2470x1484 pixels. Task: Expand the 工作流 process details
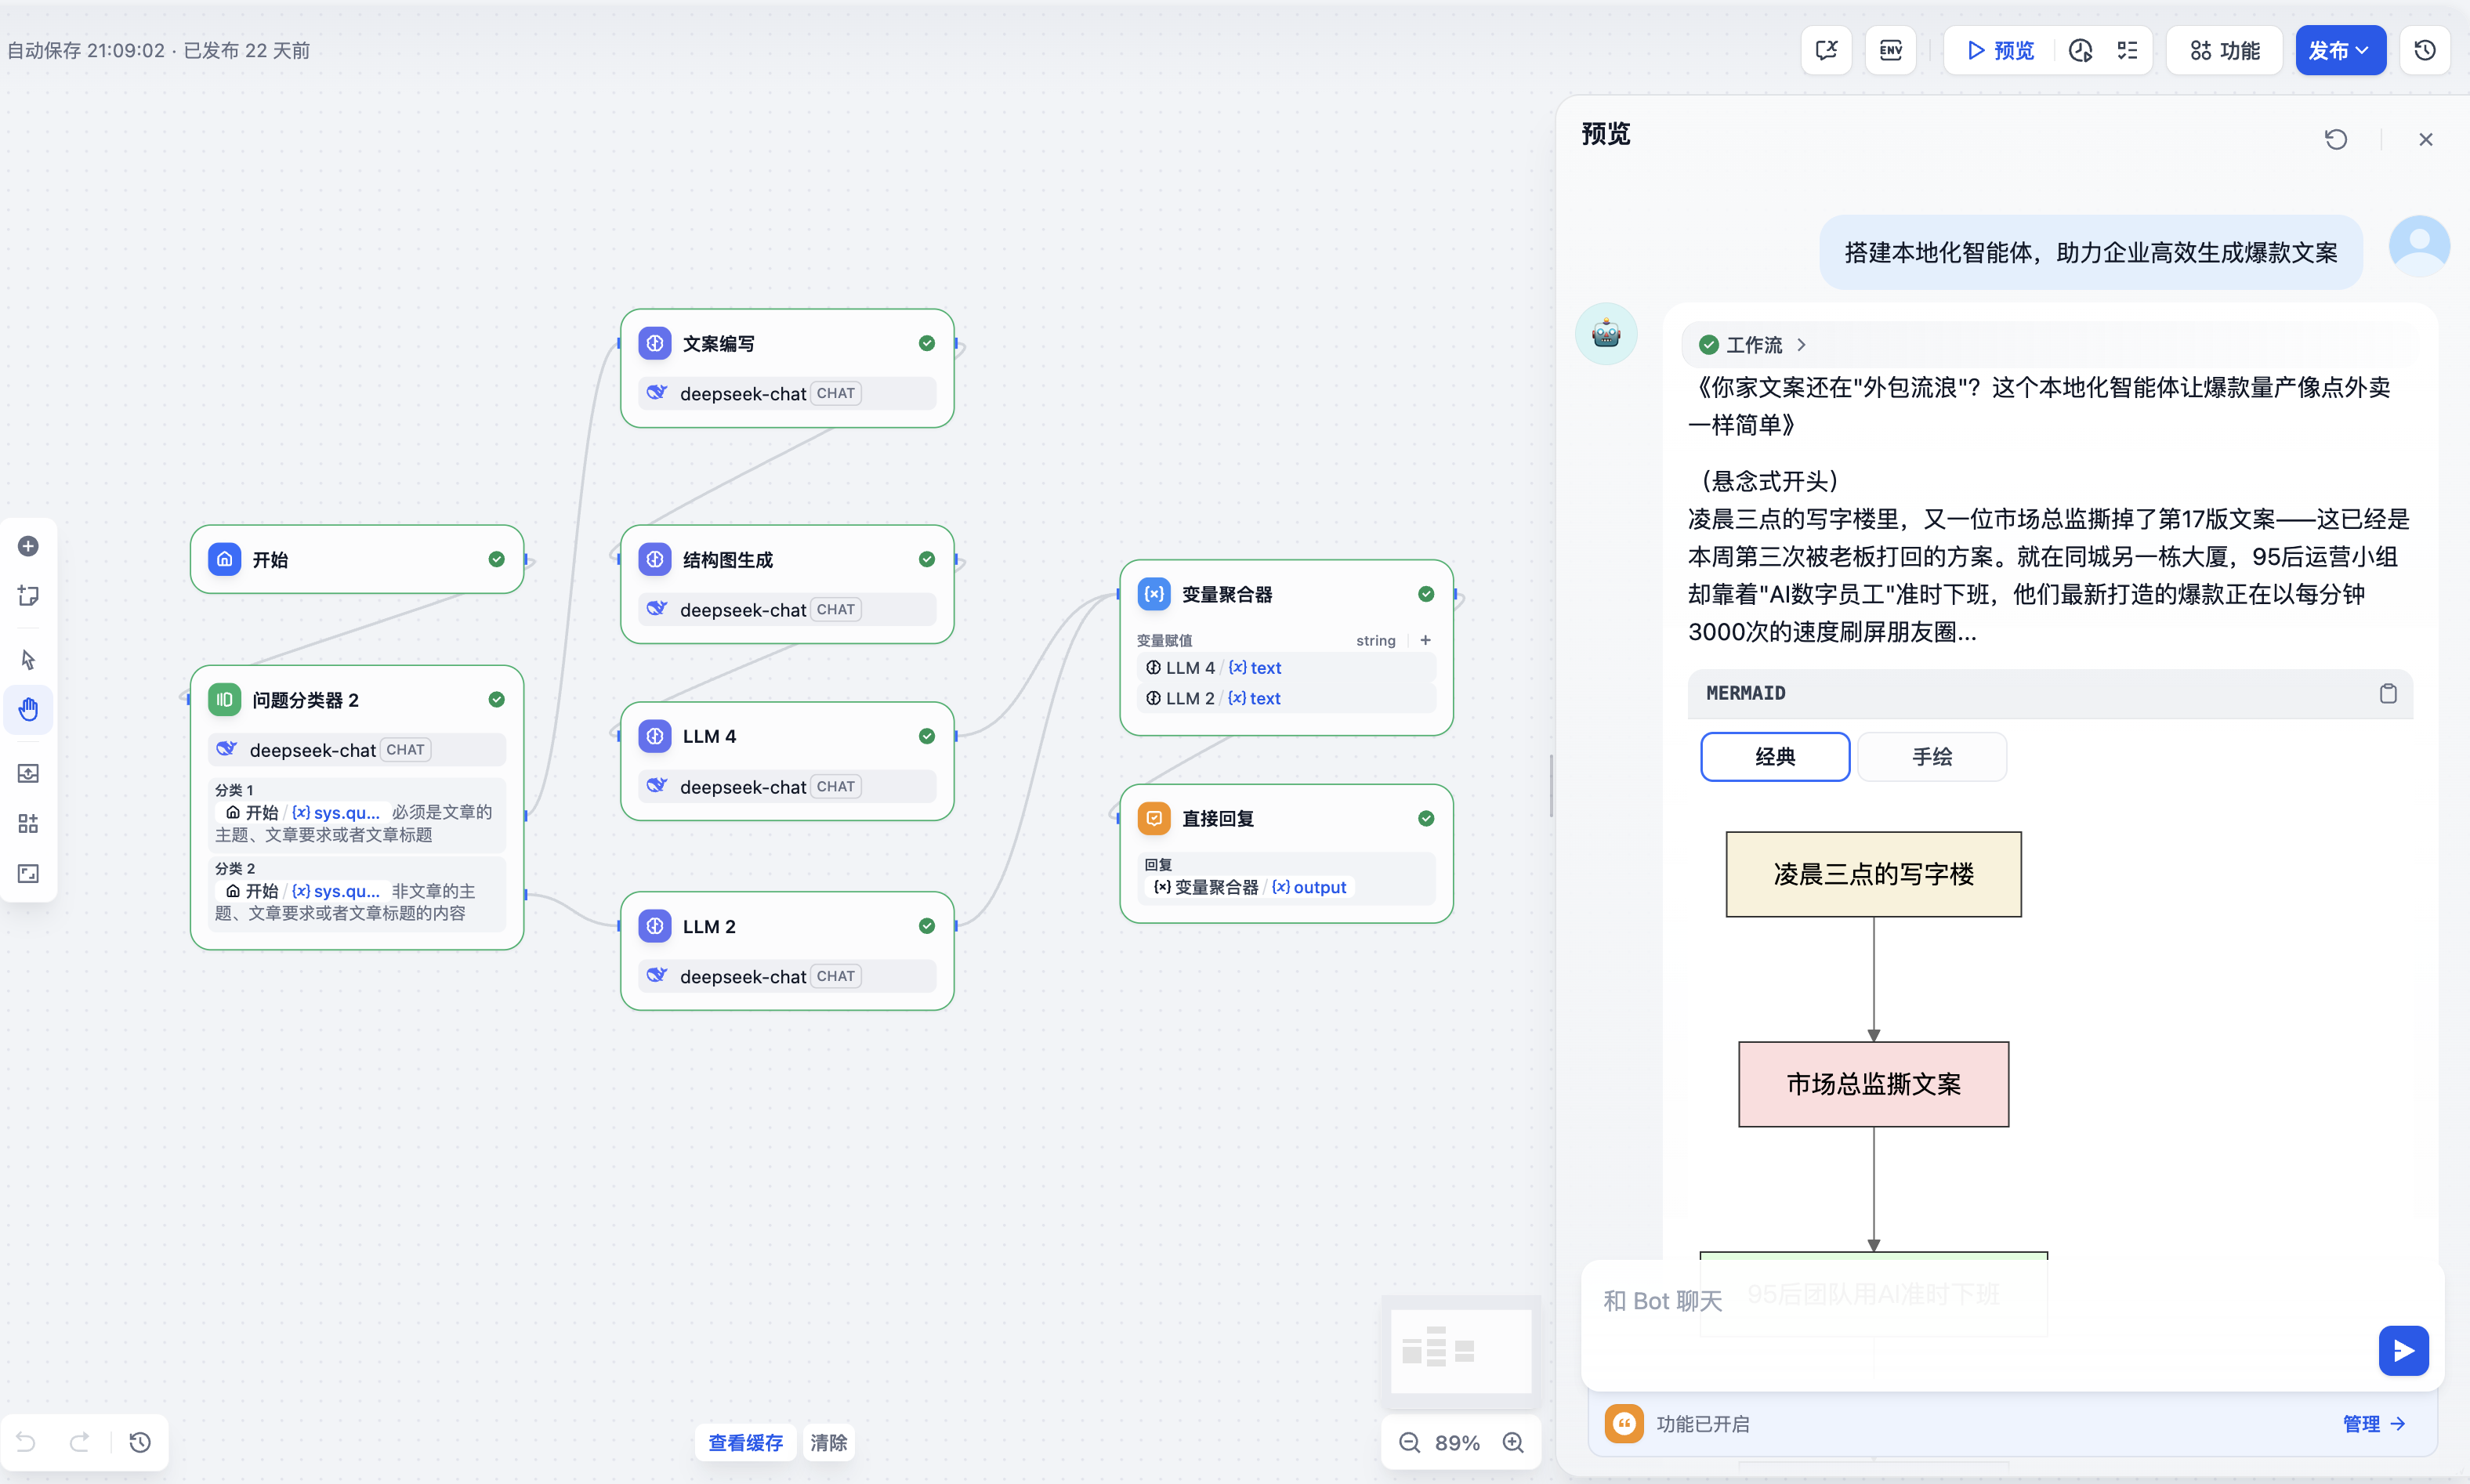pyautogui.click(x=1753, y=345)
